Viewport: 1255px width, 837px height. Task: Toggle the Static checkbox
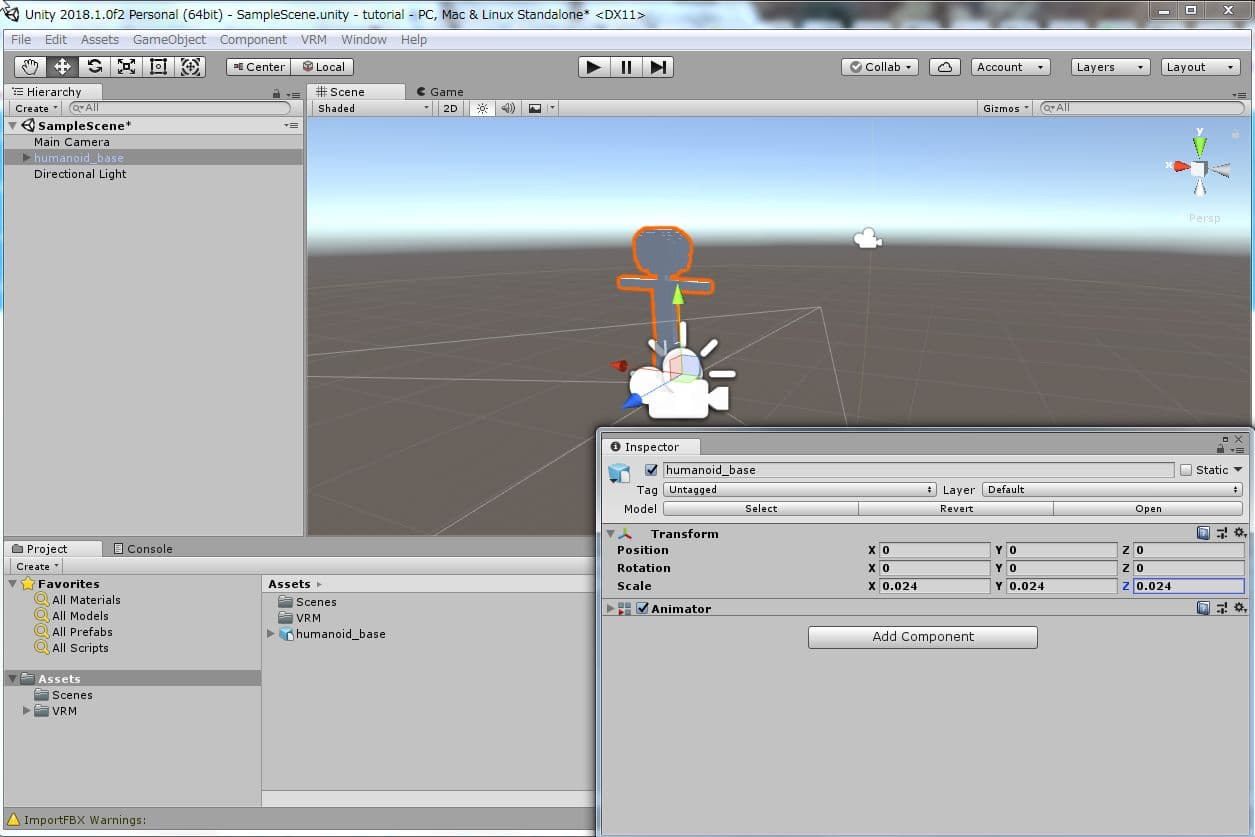click(1186, 470)
